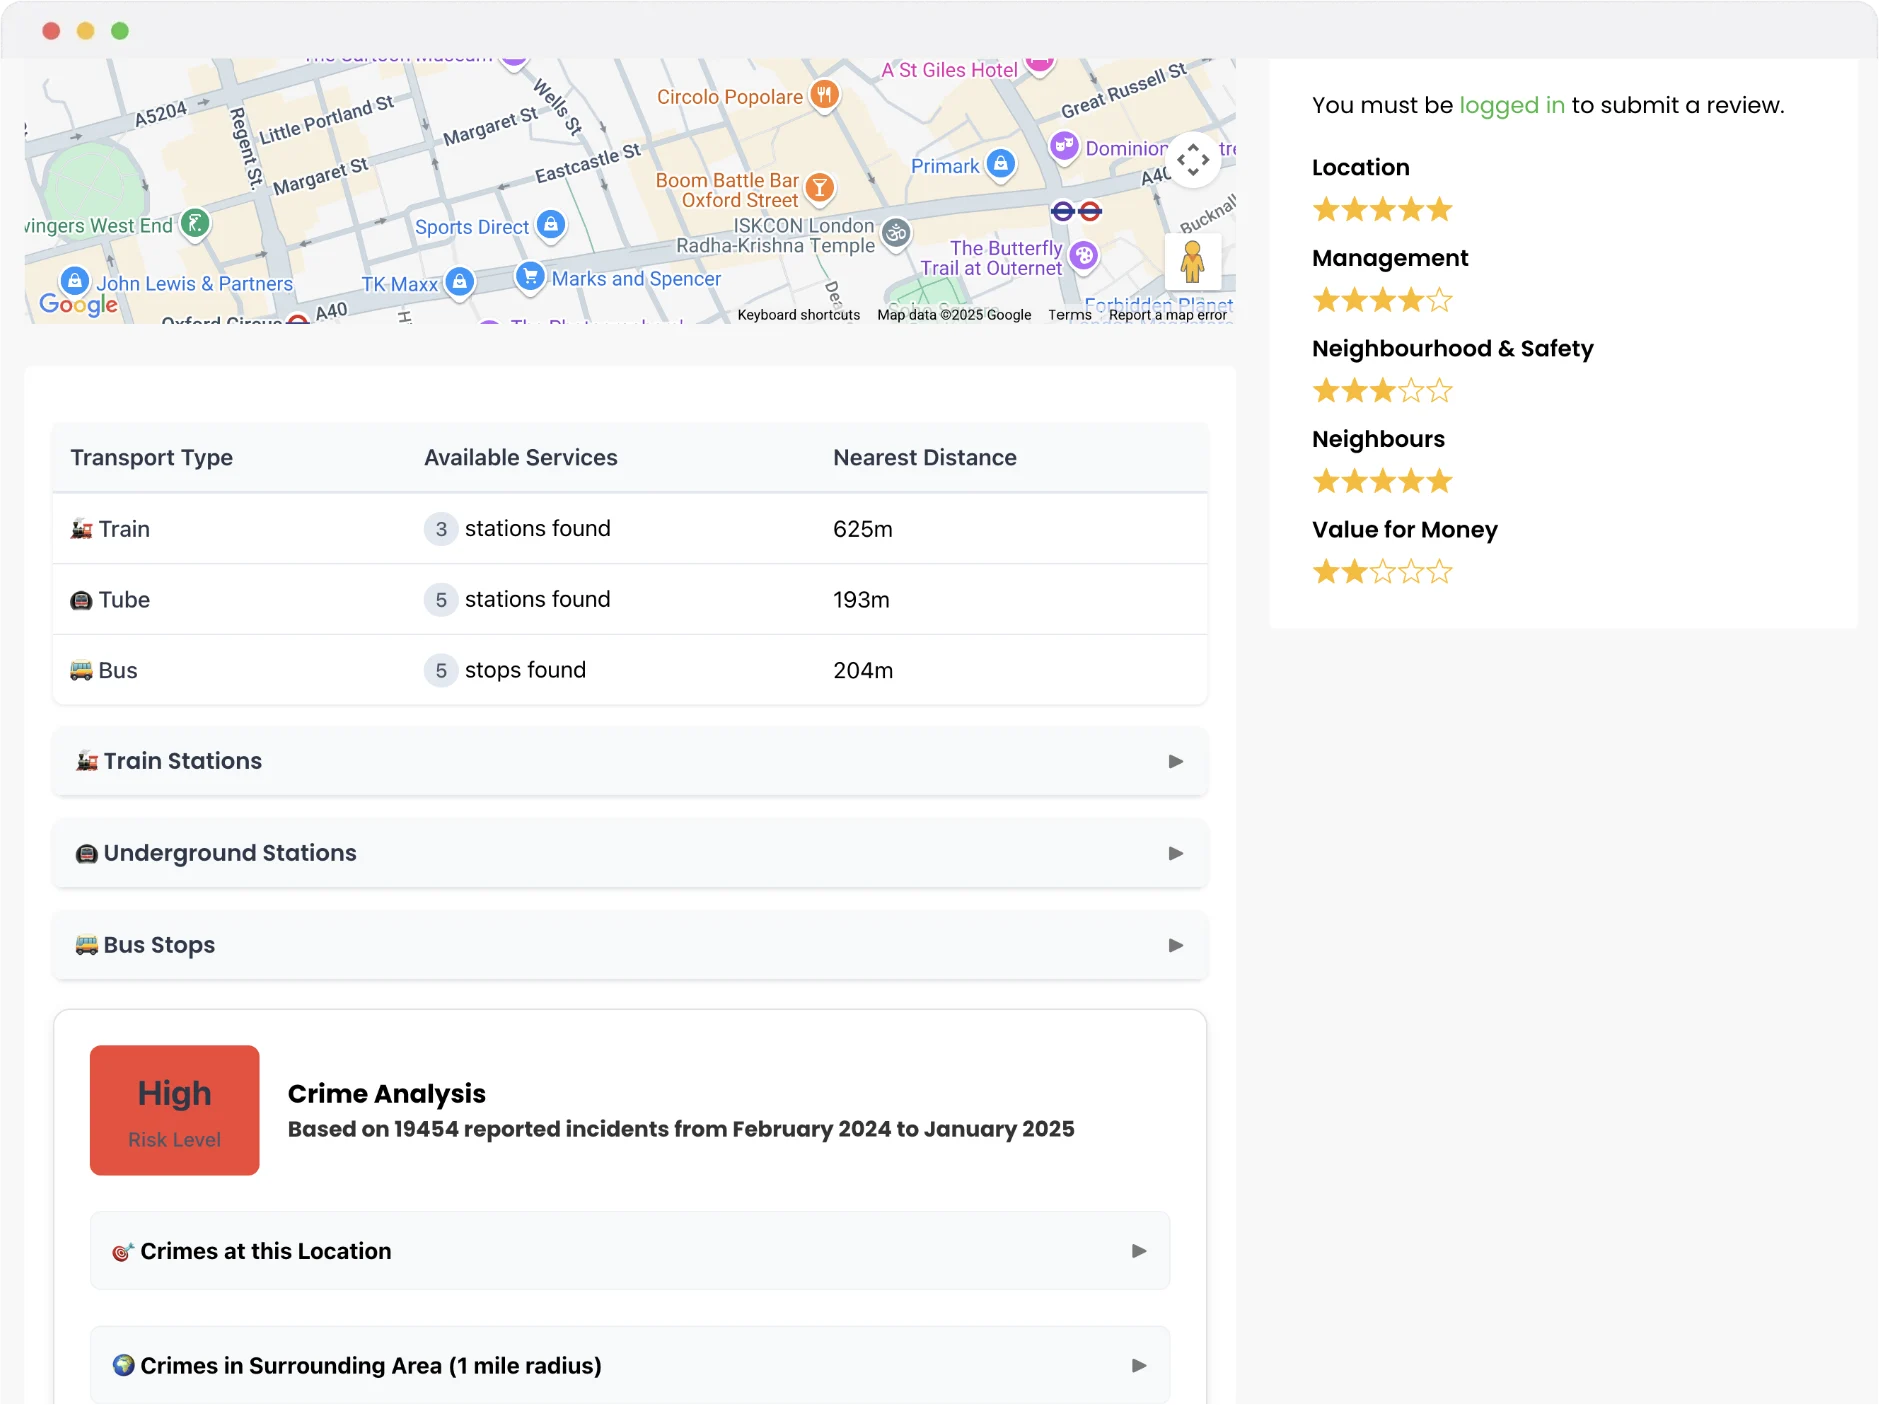The image size is (1879, 1405).
Task: Click the red High Risk Level badge
Action: click(x=175, y=1110)
